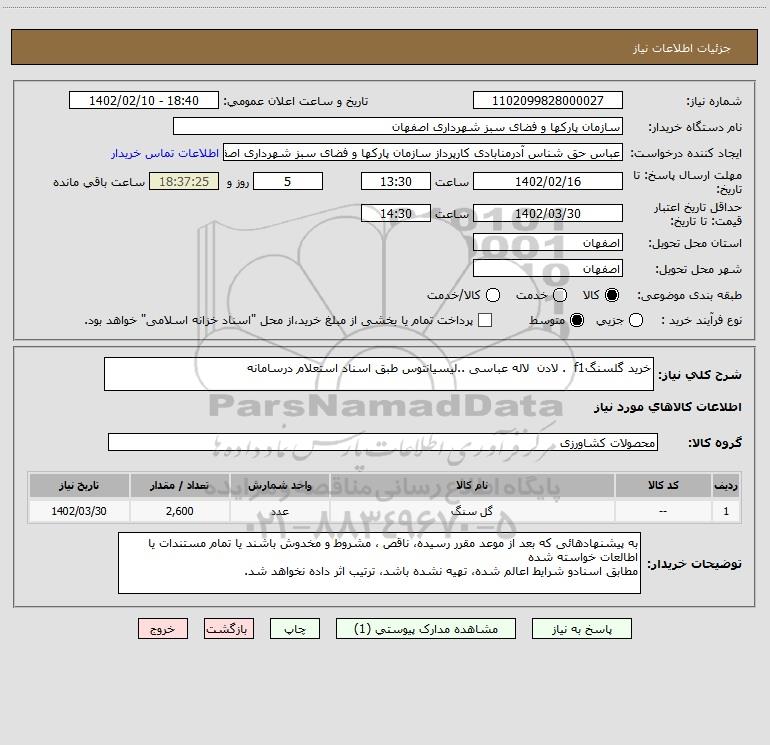
Task: Click the شماره نیاز number field
Action: (x=548, y=101)
